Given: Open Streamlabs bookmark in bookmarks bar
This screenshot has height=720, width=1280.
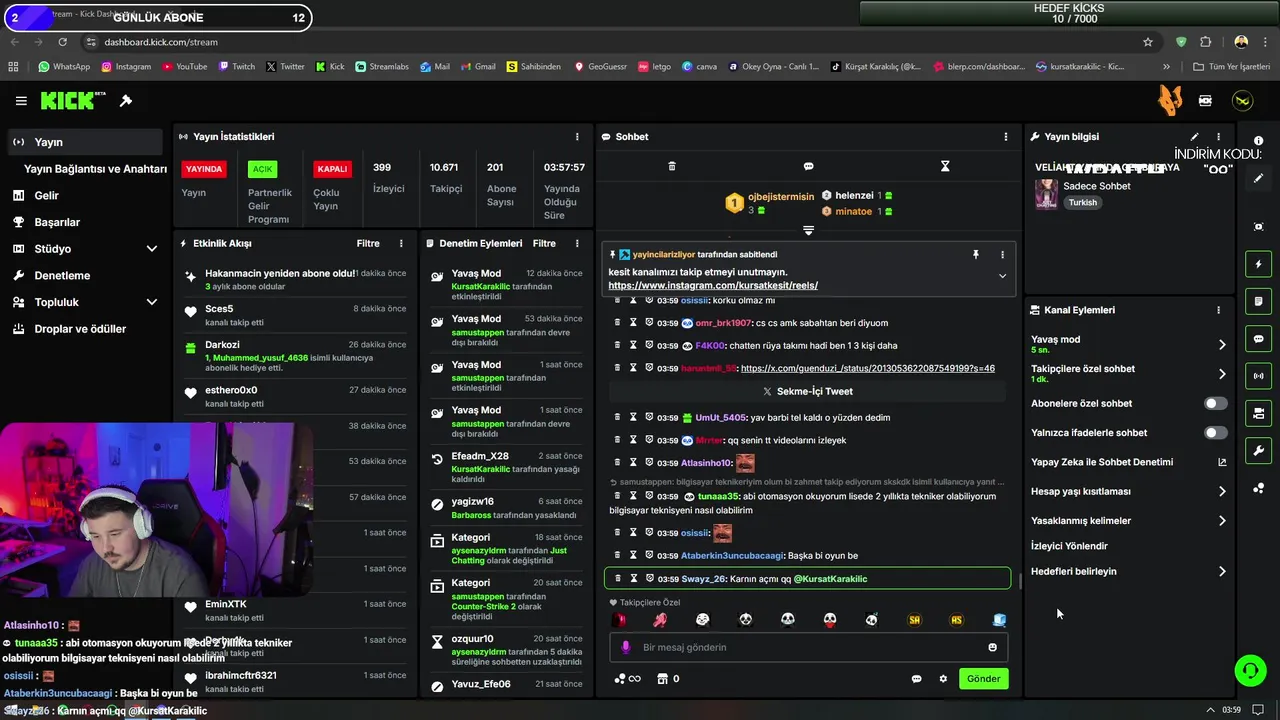Looking at the screenshot, I should click(381, 67).
